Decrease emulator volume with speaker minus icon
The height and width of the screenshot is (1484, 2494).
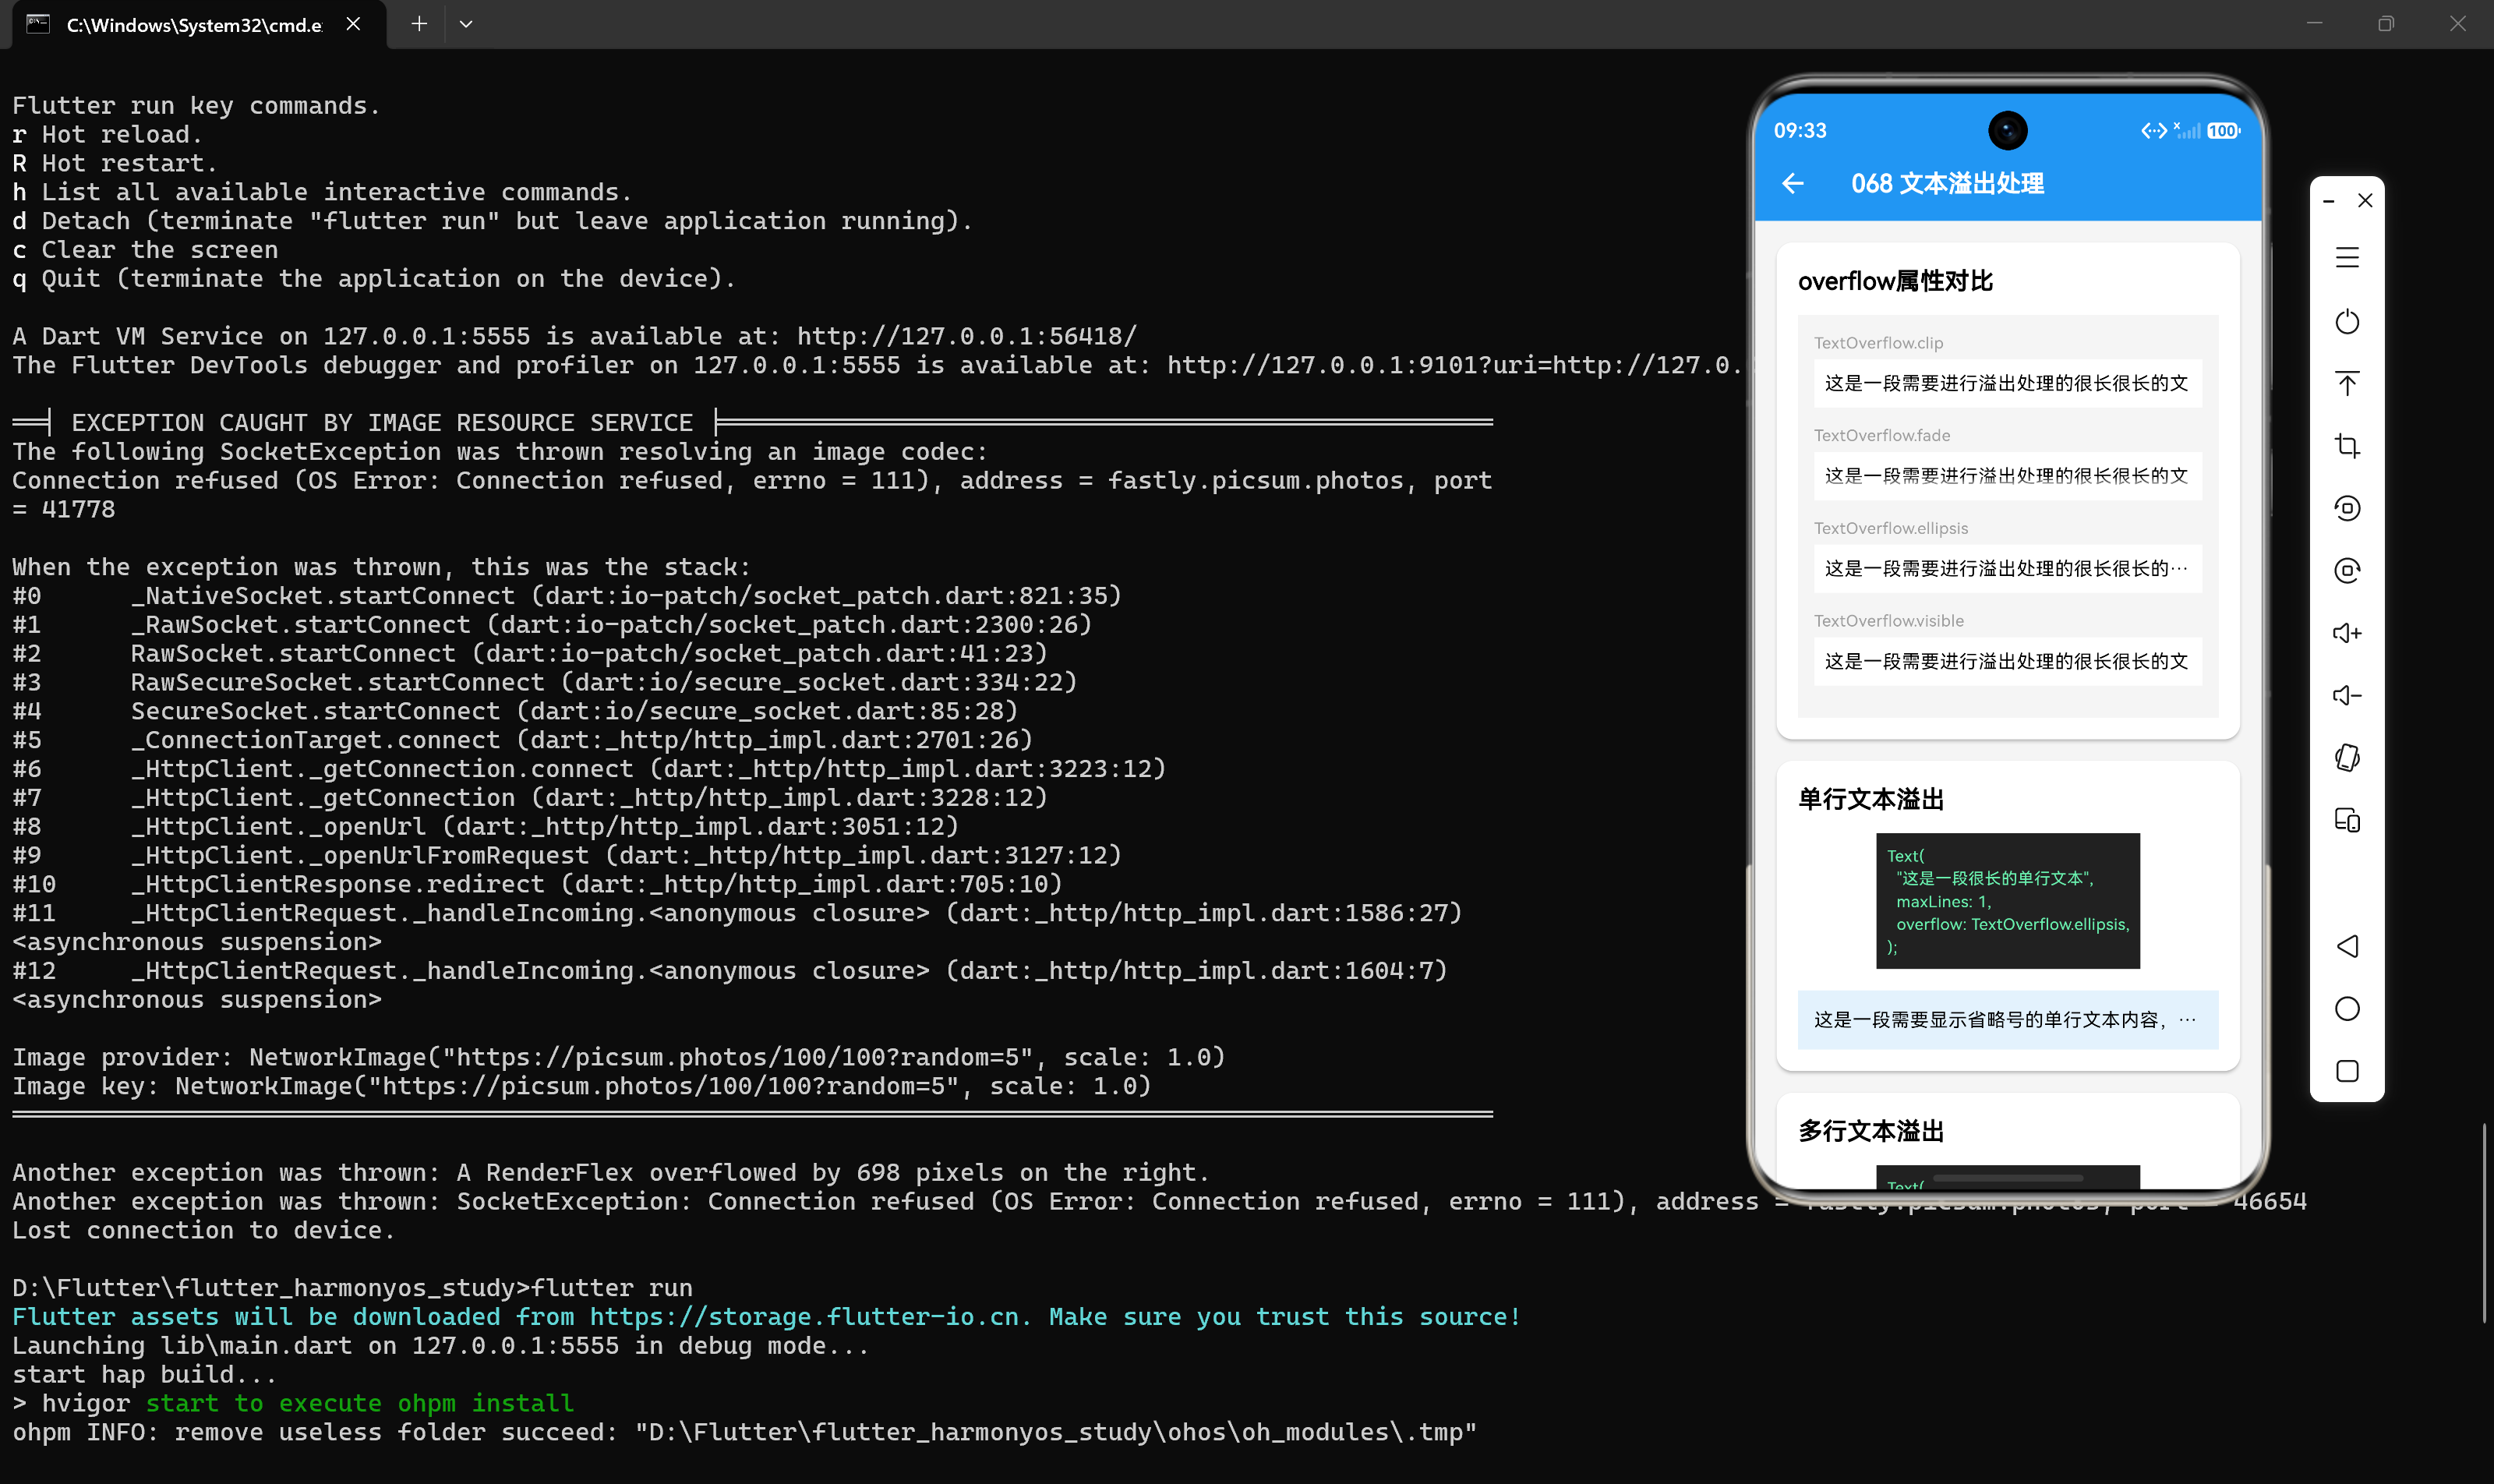point(2347,695)
